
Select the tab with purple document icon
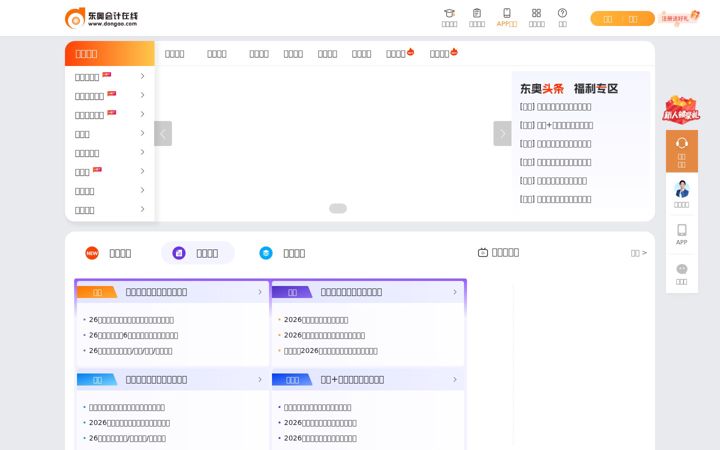[x=197, y=253]
